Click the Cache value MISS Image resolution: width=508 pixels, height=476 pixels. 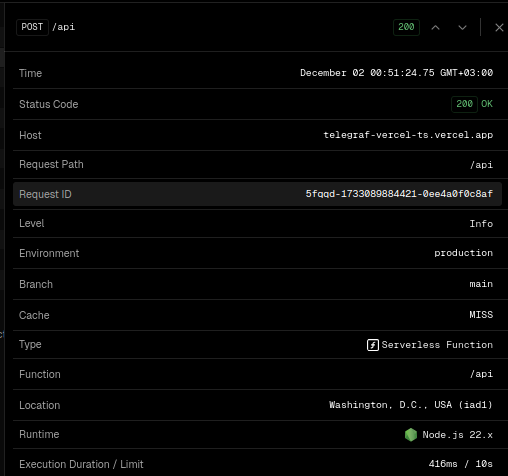pos(481,315)
